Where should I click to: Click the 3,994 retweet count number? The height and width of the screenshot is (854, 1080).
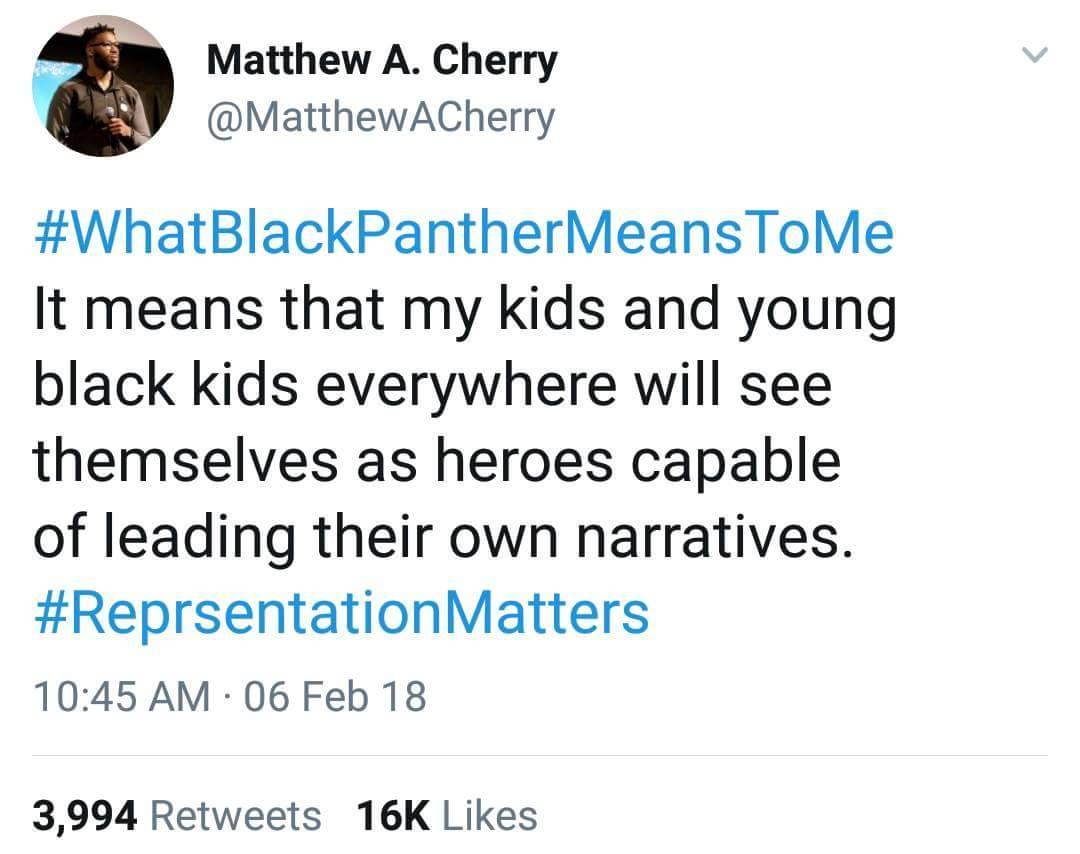click(x=84, y=815)
